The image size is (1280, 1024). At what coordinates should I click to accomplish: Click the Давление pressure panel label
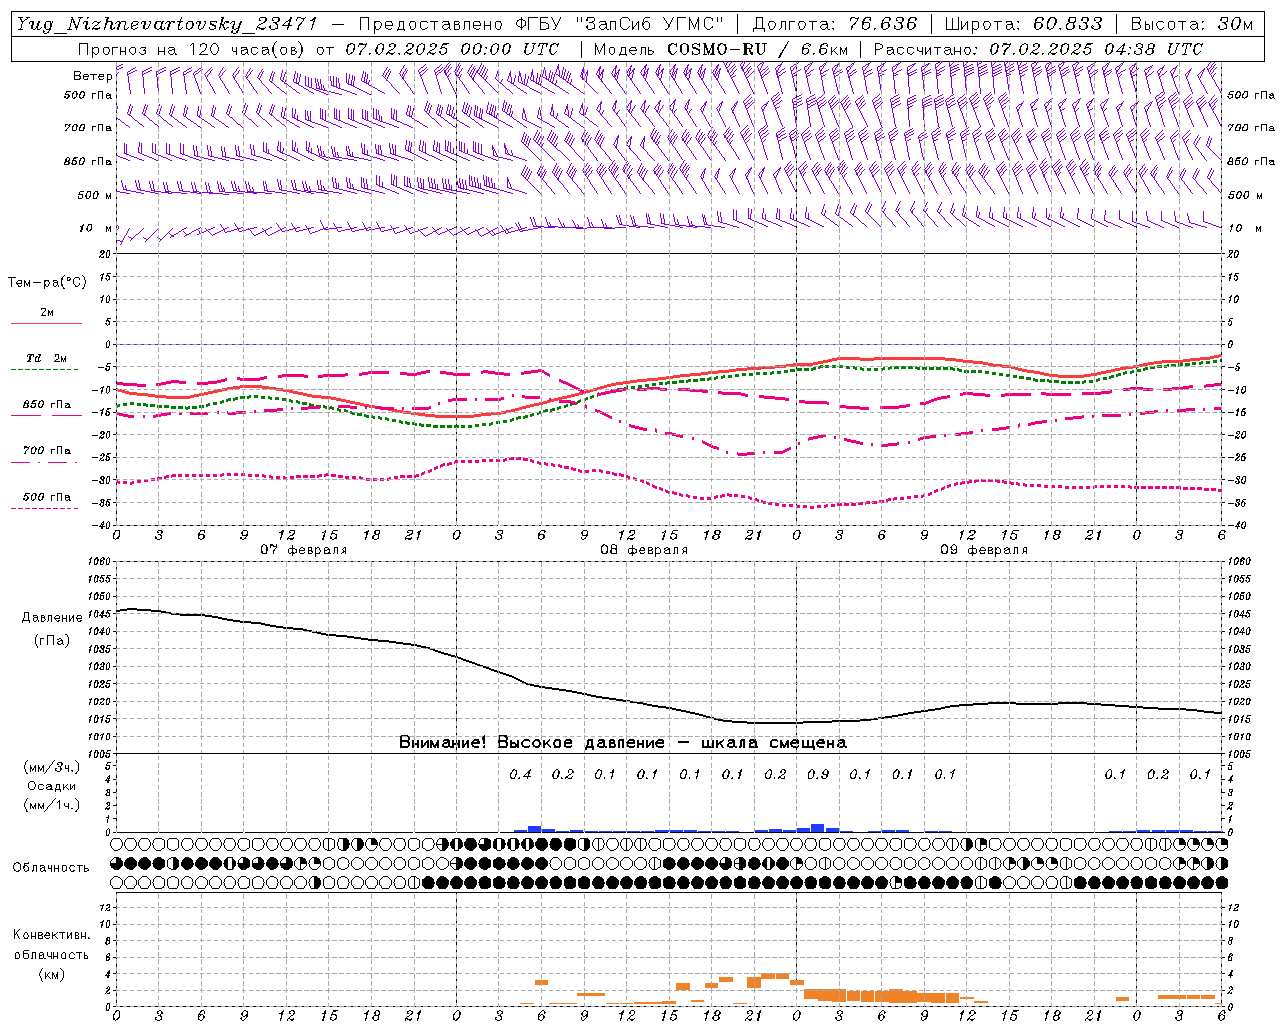(x=52, y=618)
